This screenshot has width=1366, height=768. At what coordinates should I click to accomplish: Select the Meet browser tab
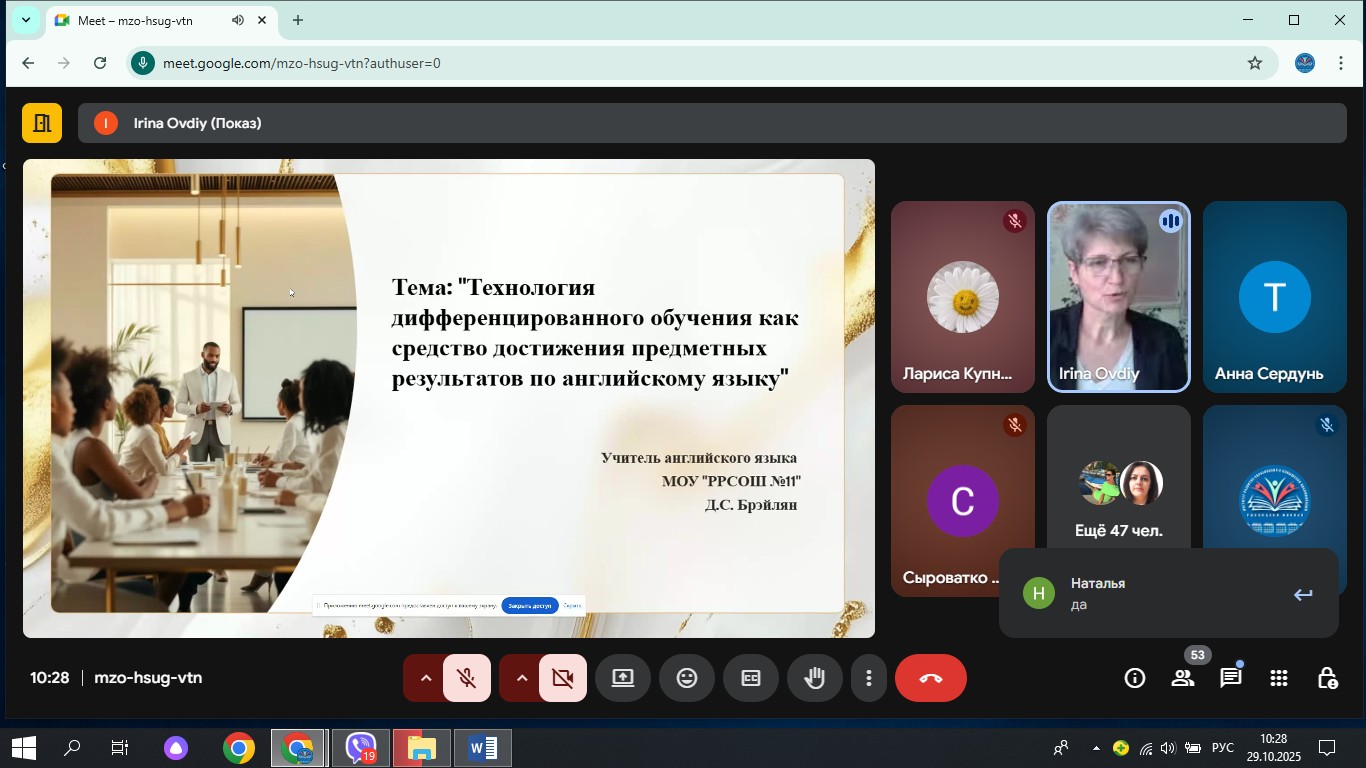coord(150,20)
